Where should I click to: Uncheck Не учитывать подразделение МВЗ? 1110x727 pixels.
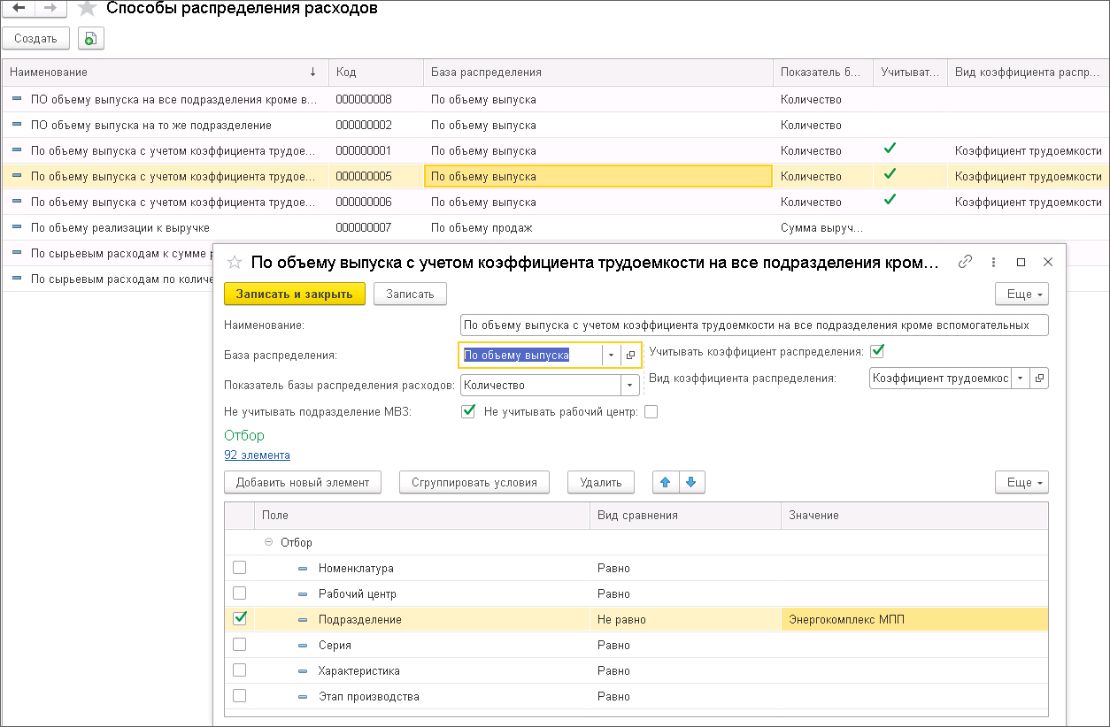[x=468, y=411]
